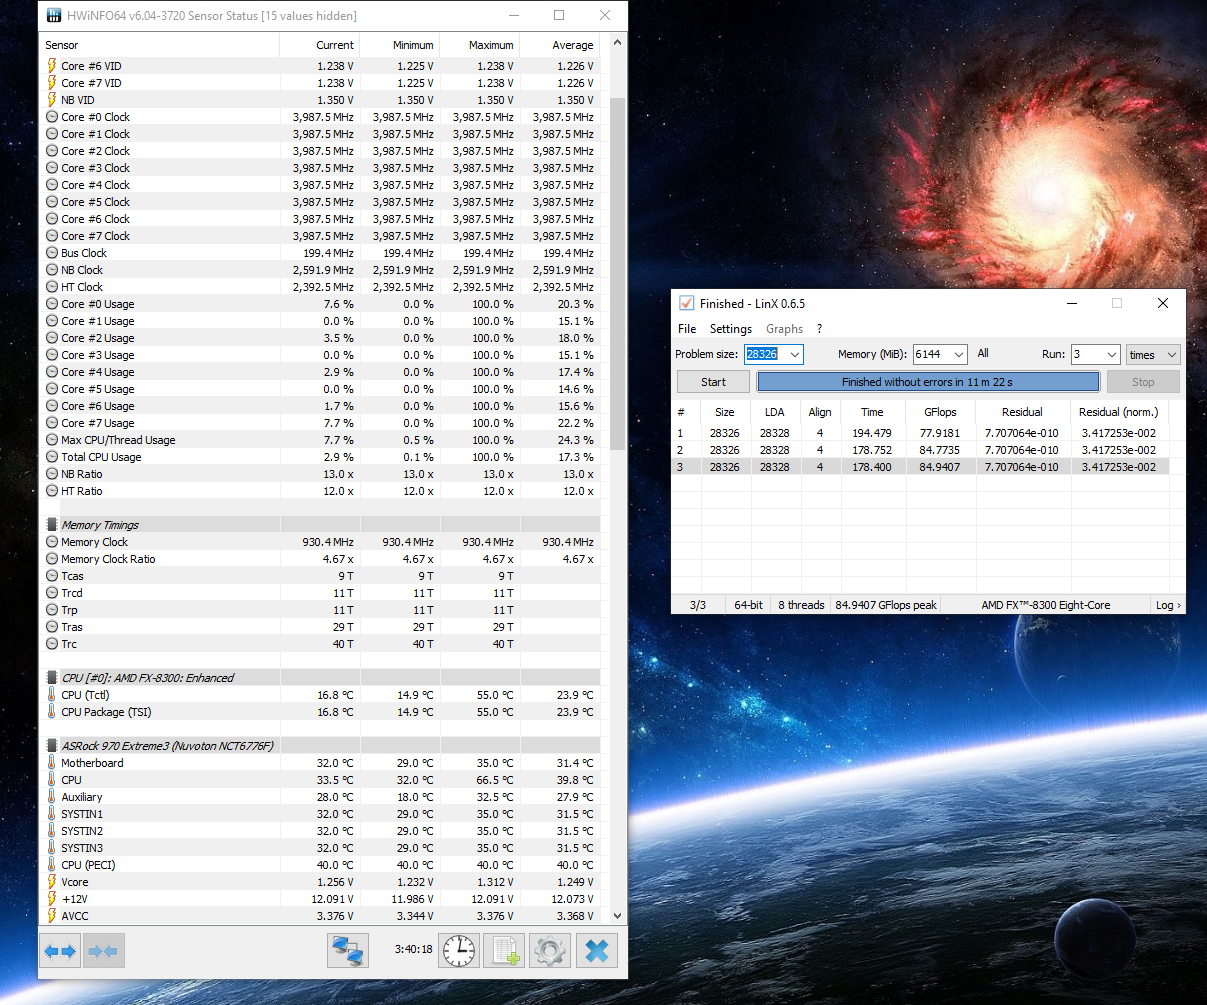
Task: Click the lightning icon beside AVCC
Action: [x=52, y=916]
